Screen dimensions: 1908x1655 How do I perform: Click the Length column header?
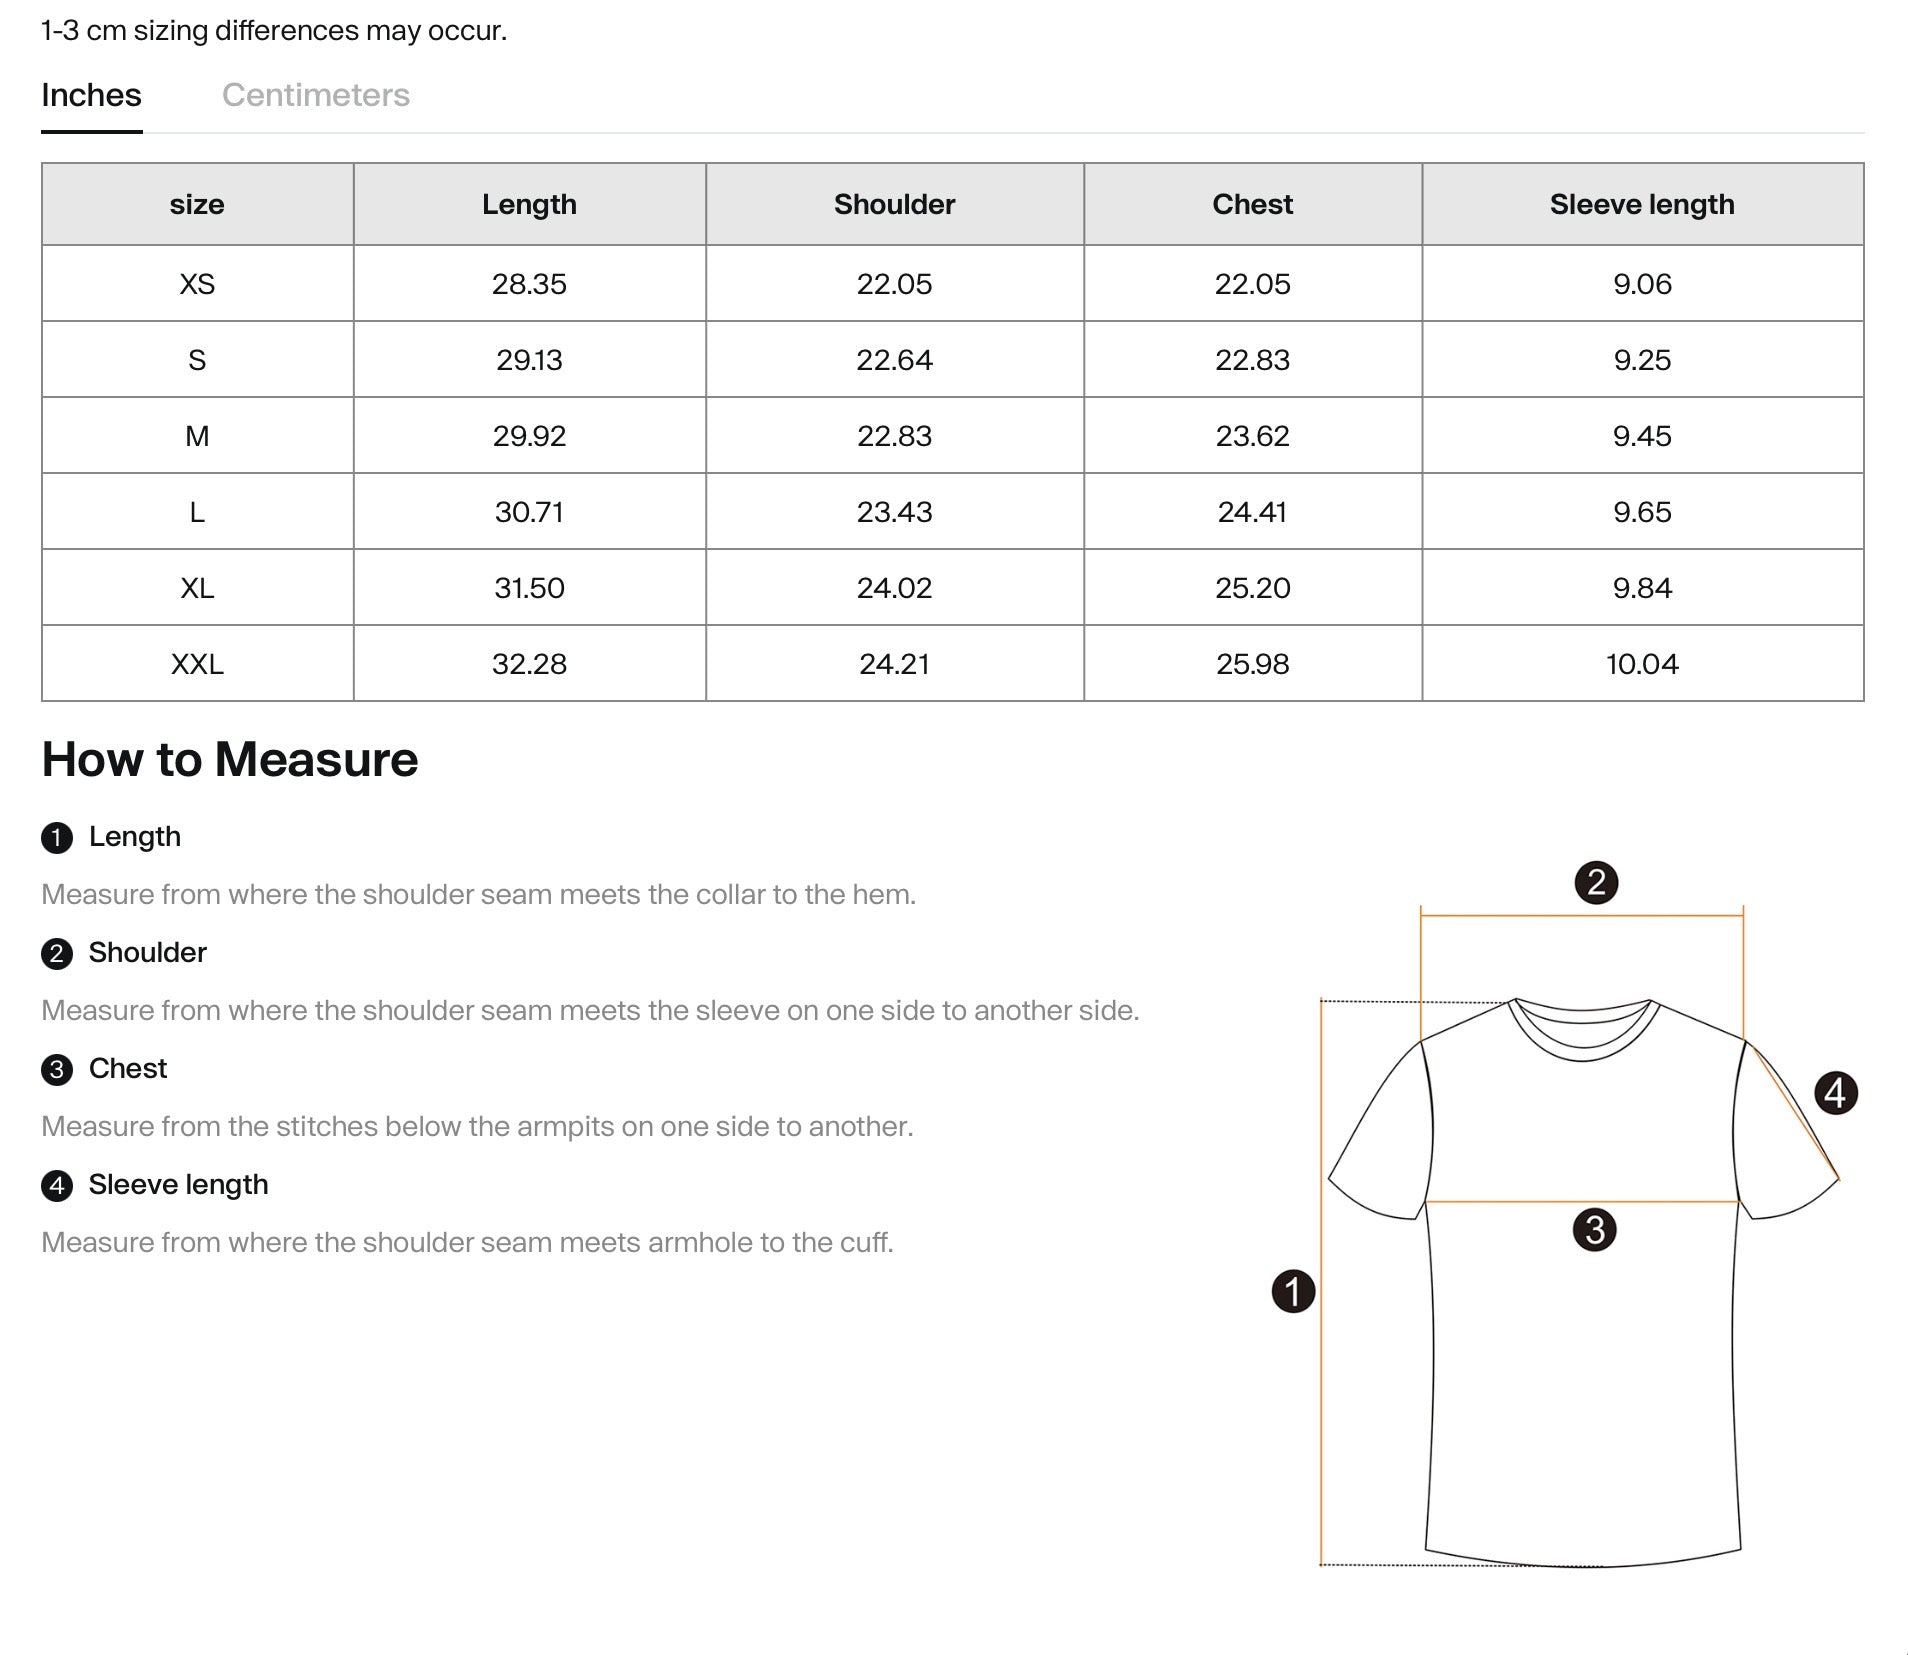click(x=529, y=204)
